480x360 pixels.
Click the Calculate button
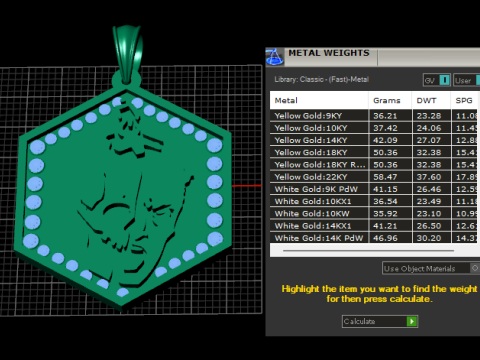[x=380, y=321]
